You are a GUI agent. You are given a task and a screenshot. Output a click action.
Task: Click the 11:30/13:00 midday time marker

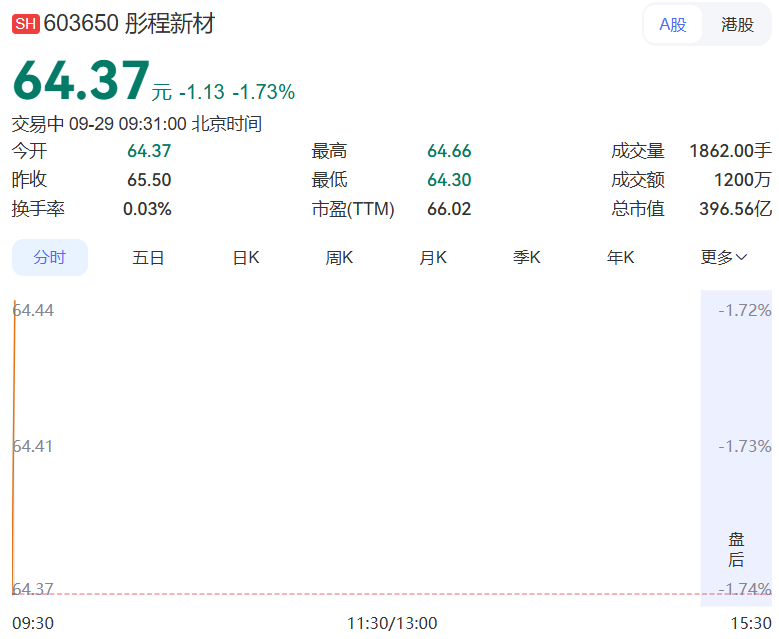click(392, 623)
